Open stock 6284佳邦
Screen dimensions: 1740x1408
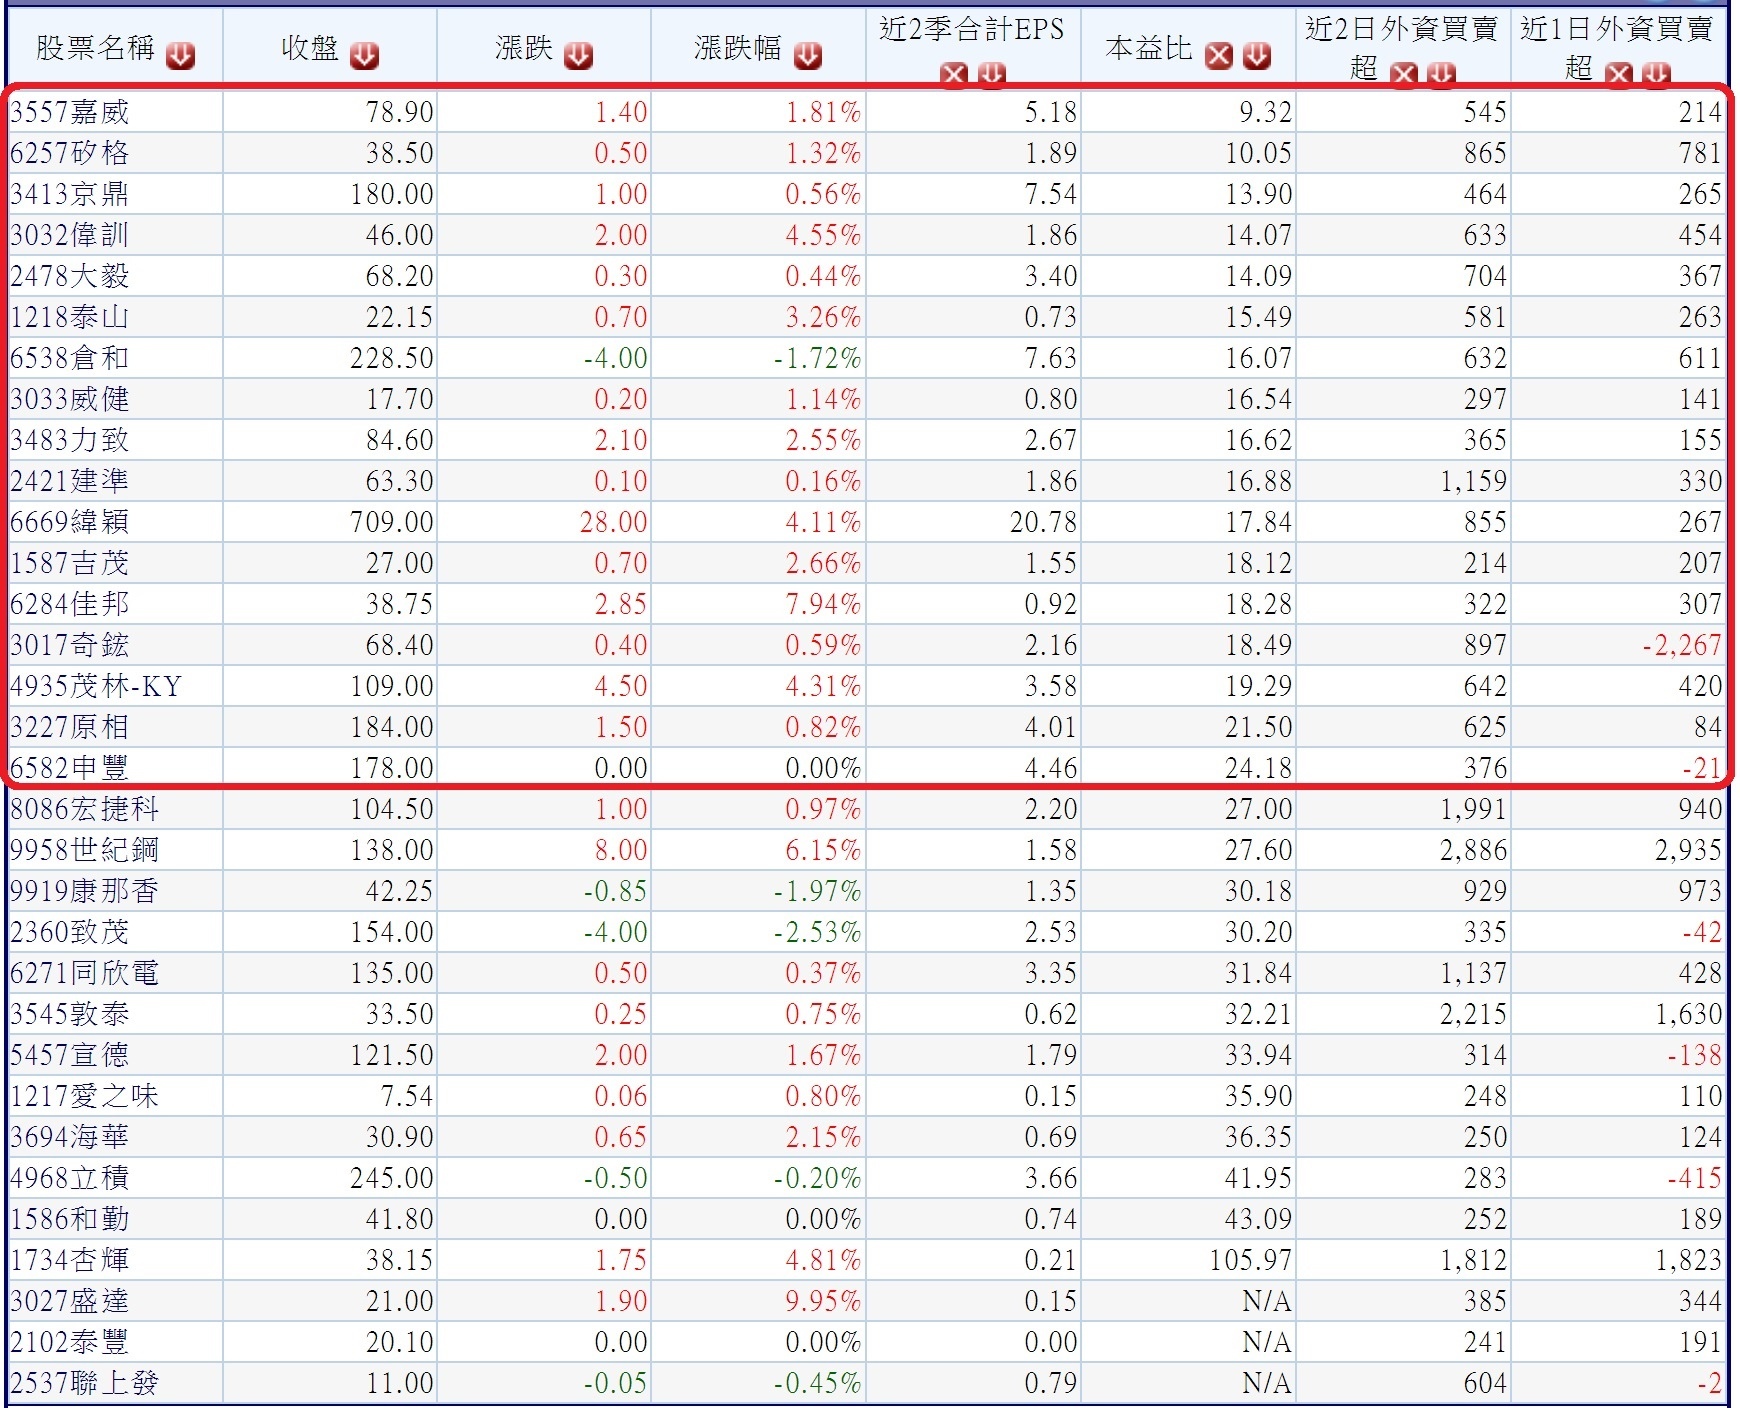[70, 604]
